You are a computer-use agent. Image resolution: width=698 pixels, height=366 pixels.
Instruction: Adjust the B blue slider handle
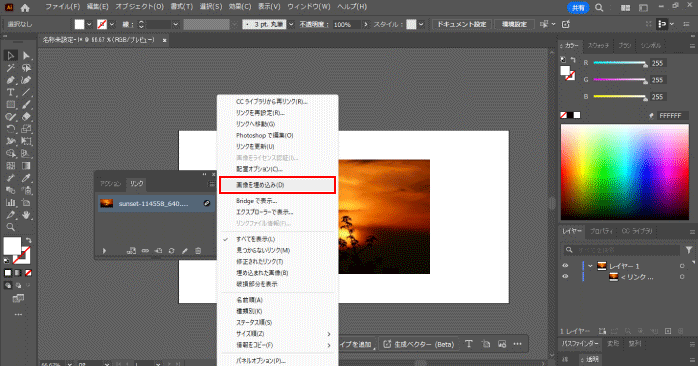coord(645,98)
